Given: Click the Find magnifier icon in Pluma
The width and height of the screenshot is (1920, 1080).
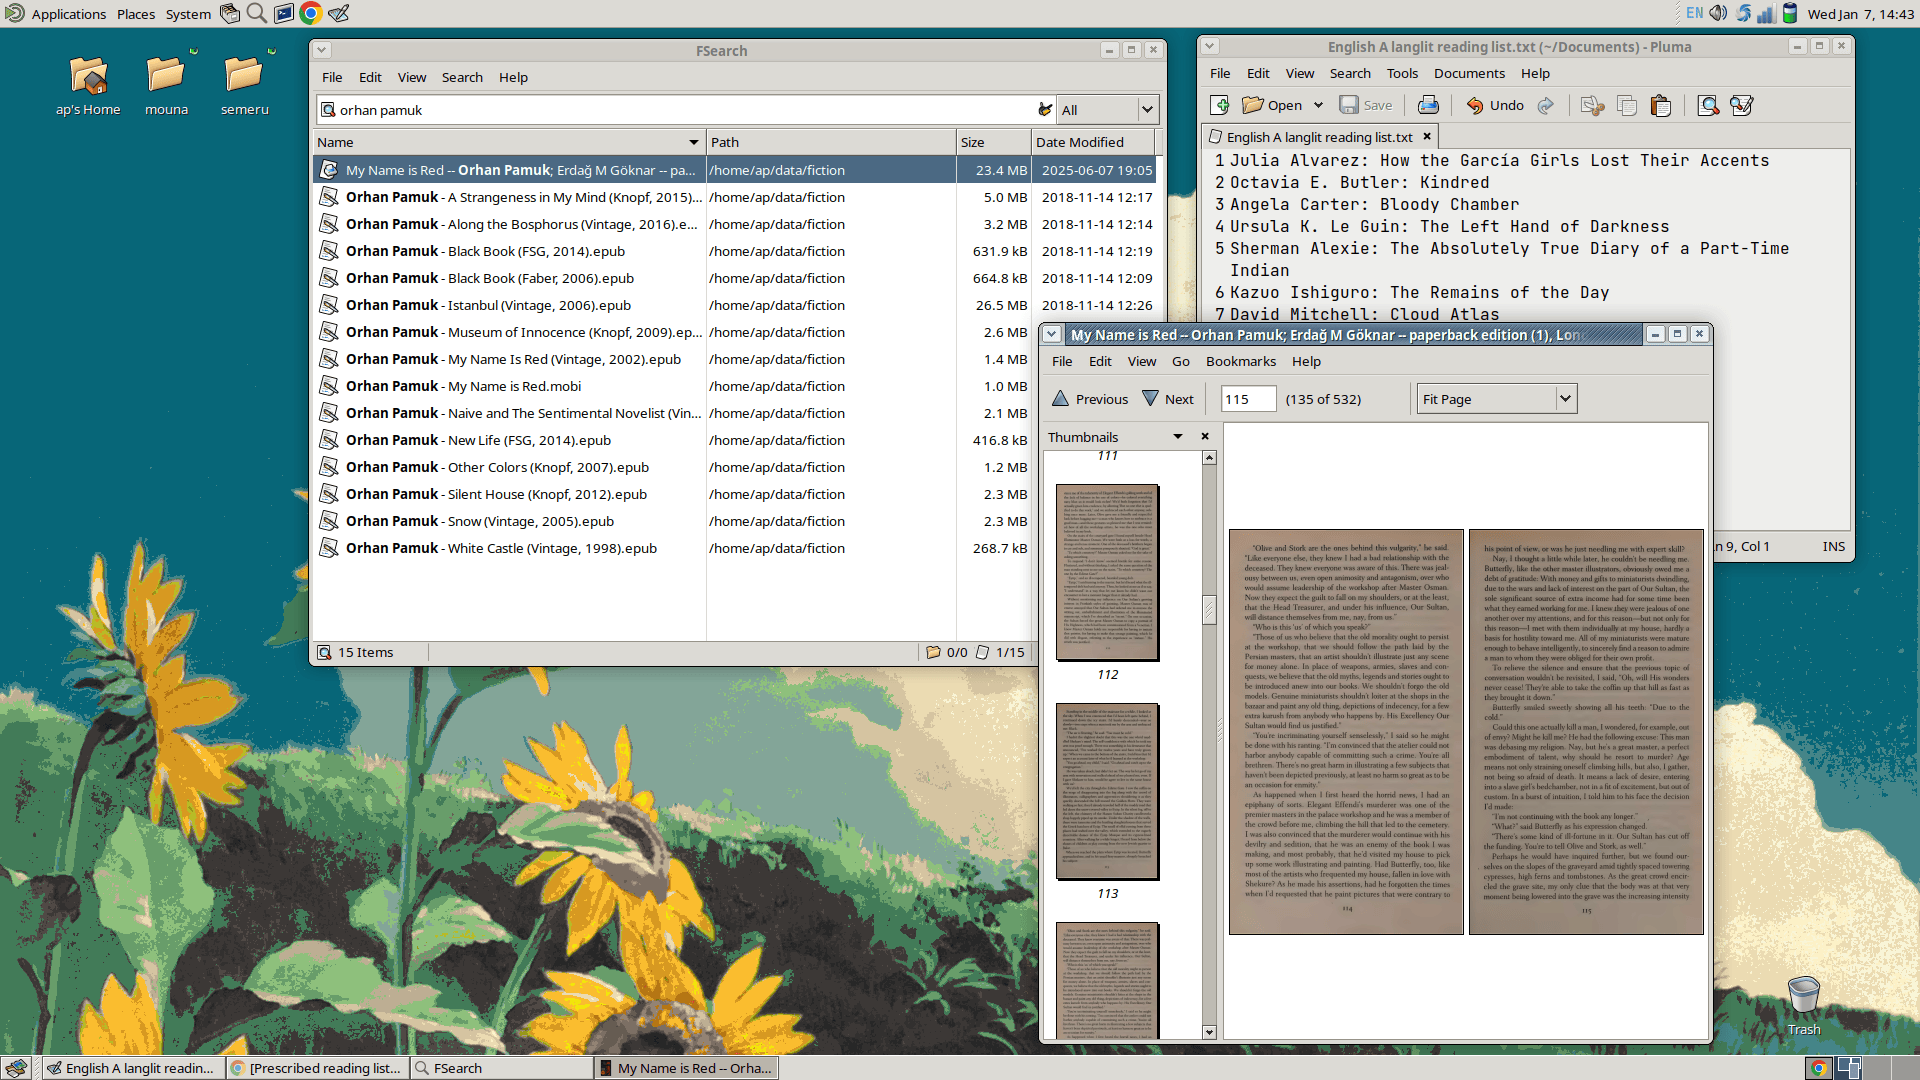Looking at the screenshot, I should [x=1708, y=105].
